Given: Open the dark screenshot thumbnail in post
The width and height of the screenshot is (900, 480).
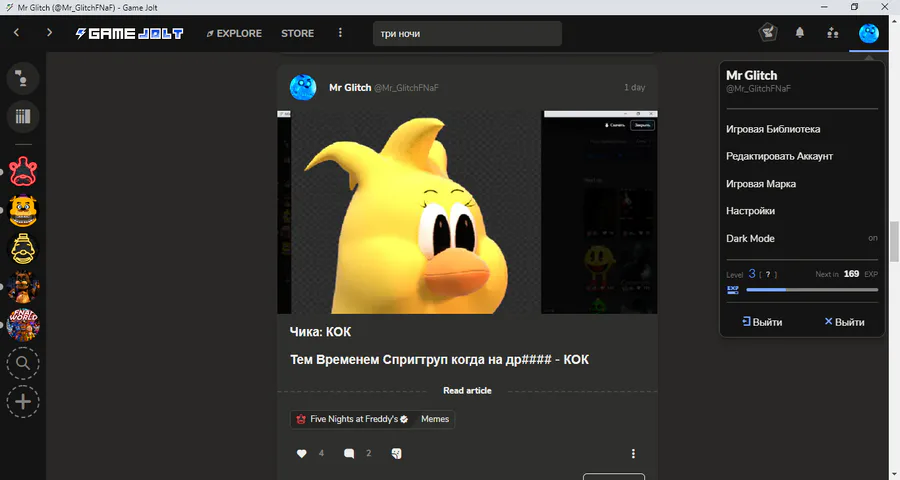Looking at the screenshot, I should pos(600,212).
